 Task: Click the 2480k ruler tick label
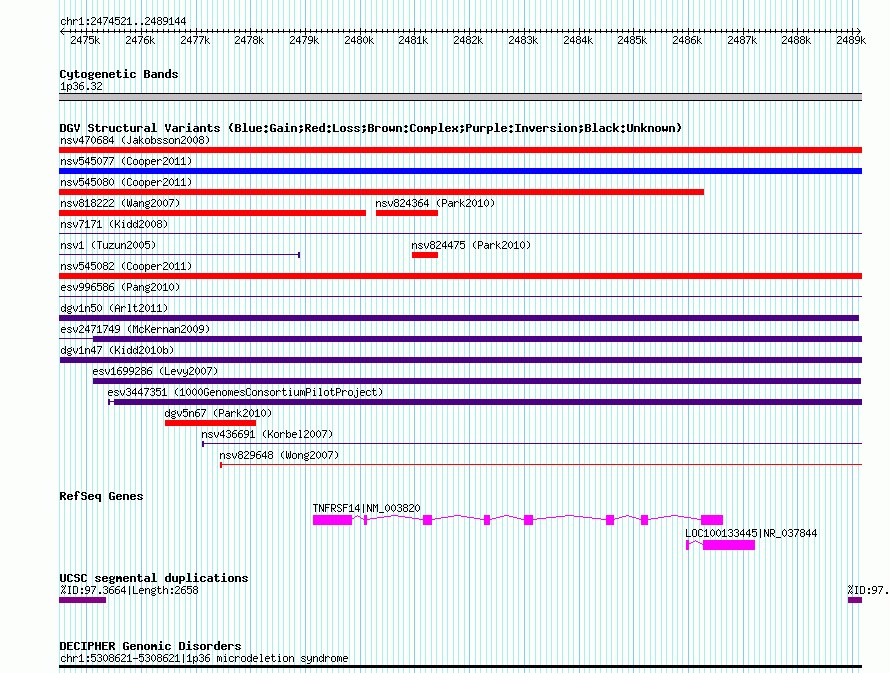point(359,40)
